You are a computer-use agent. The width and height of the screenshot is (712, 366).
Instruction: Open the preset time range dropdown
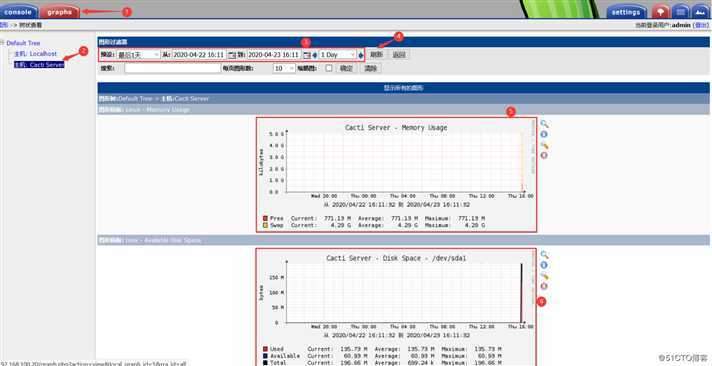tap(138, 55)
